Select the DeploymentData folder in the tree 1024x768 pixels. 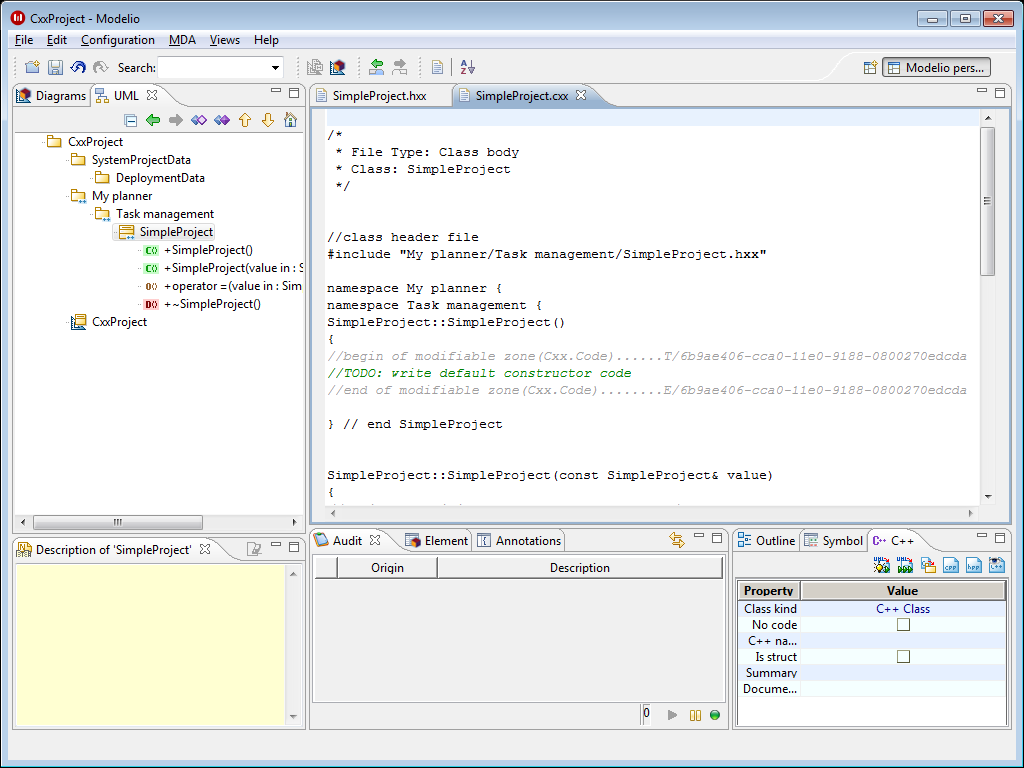[x=160, y=178]
